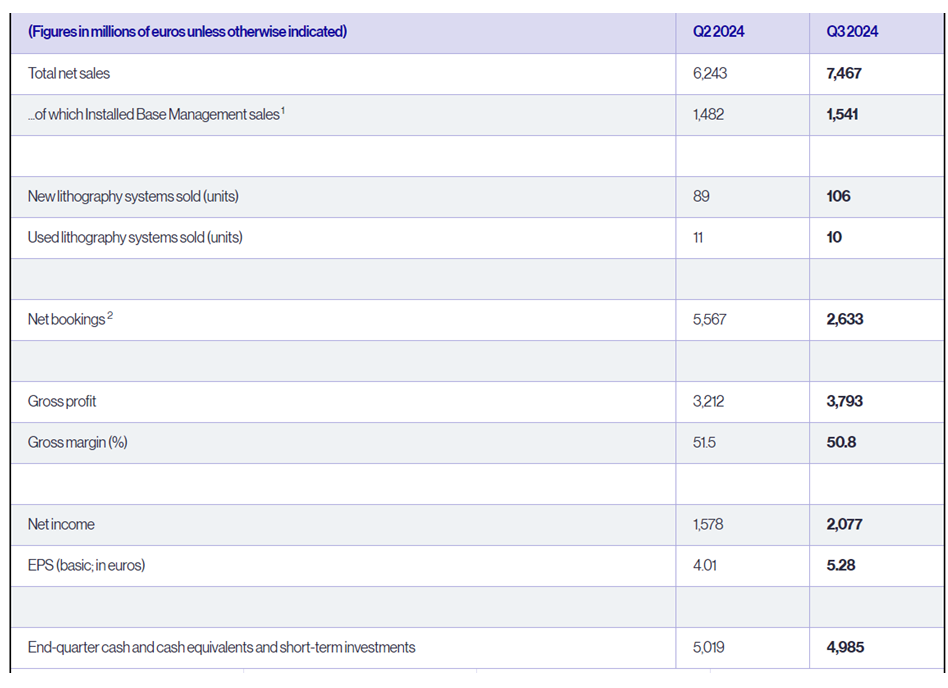This screenshot has width=948, height=688.
Task: Click footnote 1 beside Installed Base Management sales
Action: click(283, 111)
